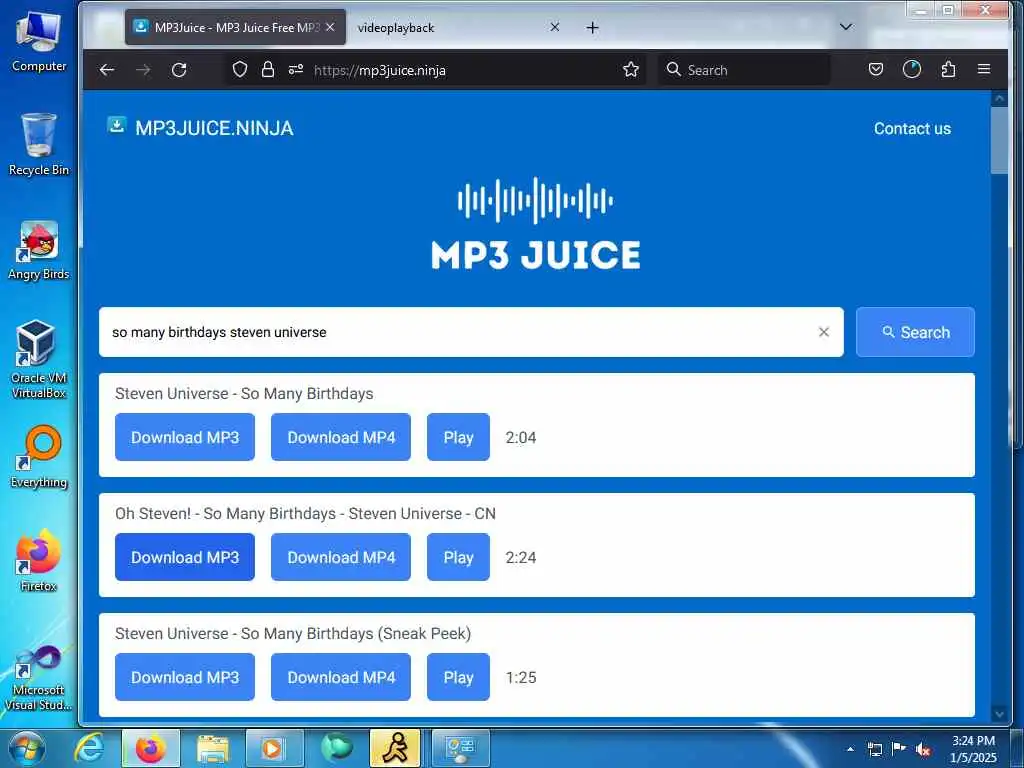Play the 2:04 So Many Birthdays result
1024x768 pixels.
click(x=458, y=437)
